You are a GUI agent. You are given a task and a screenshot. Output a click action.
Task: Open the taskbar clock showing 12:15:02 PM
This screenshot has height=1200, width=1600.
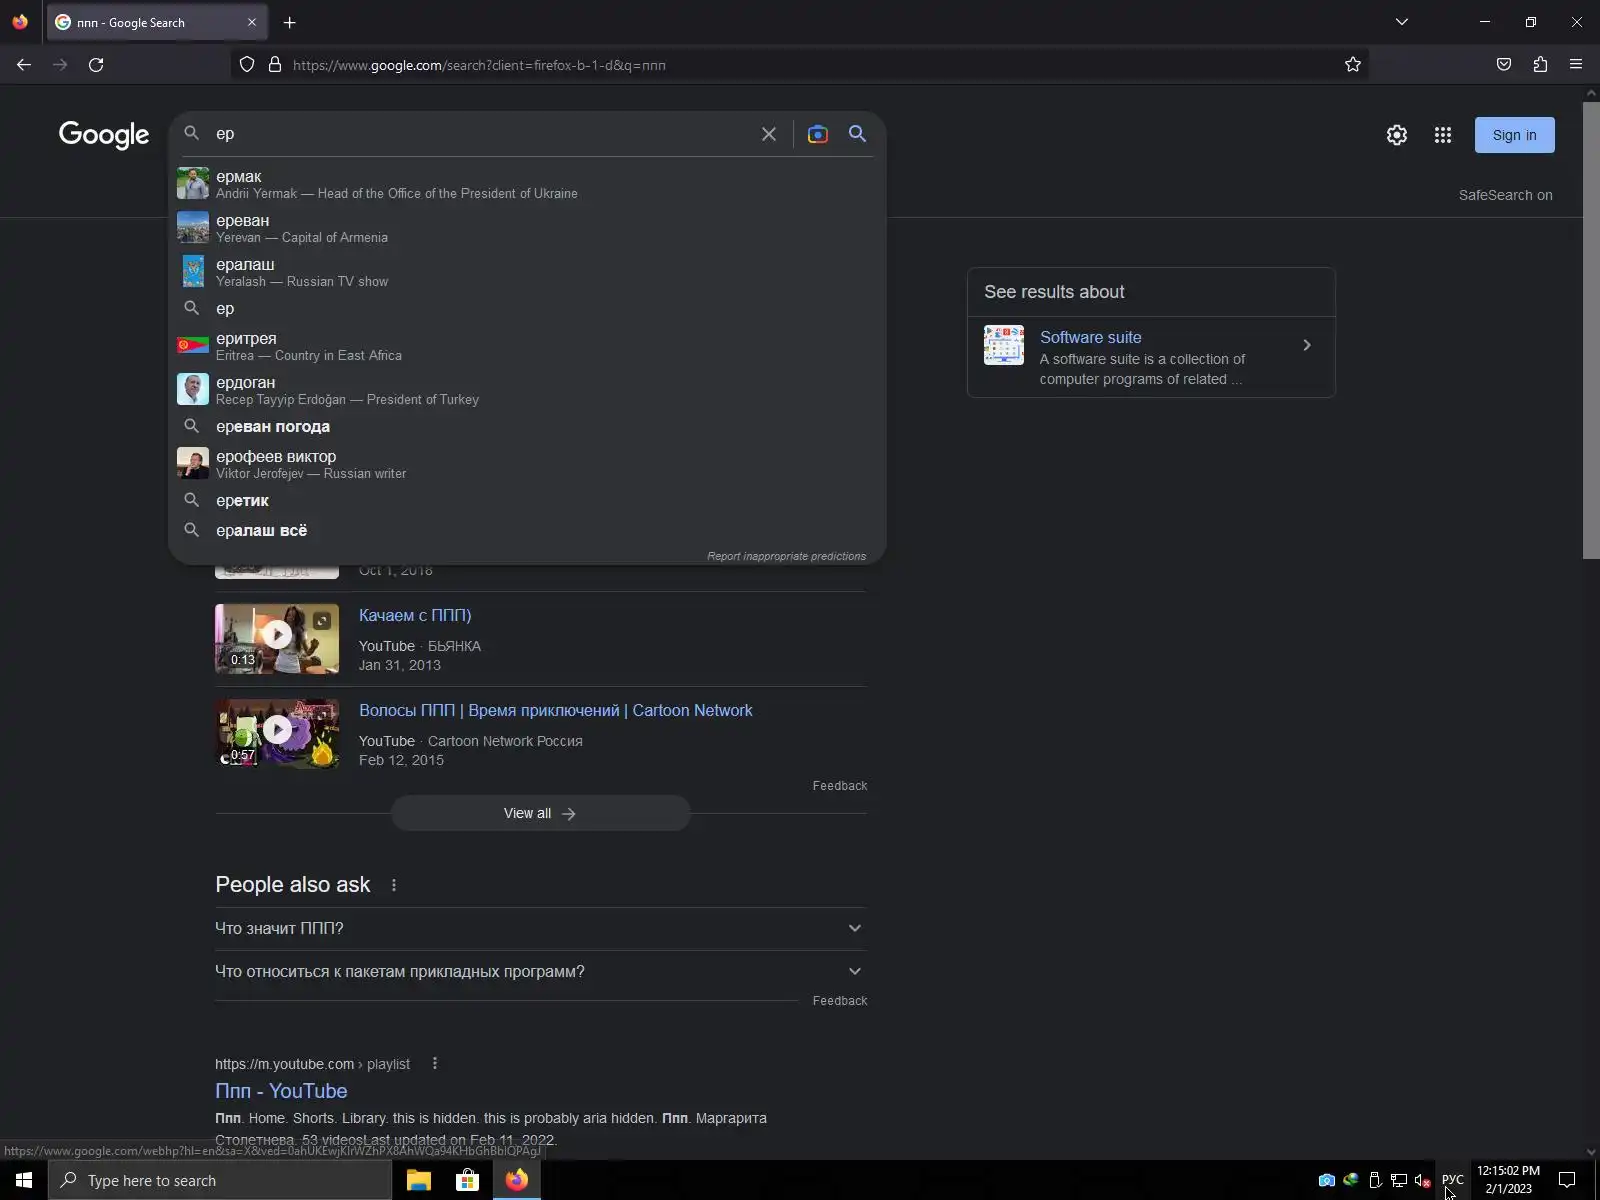coord(1508,1180)
